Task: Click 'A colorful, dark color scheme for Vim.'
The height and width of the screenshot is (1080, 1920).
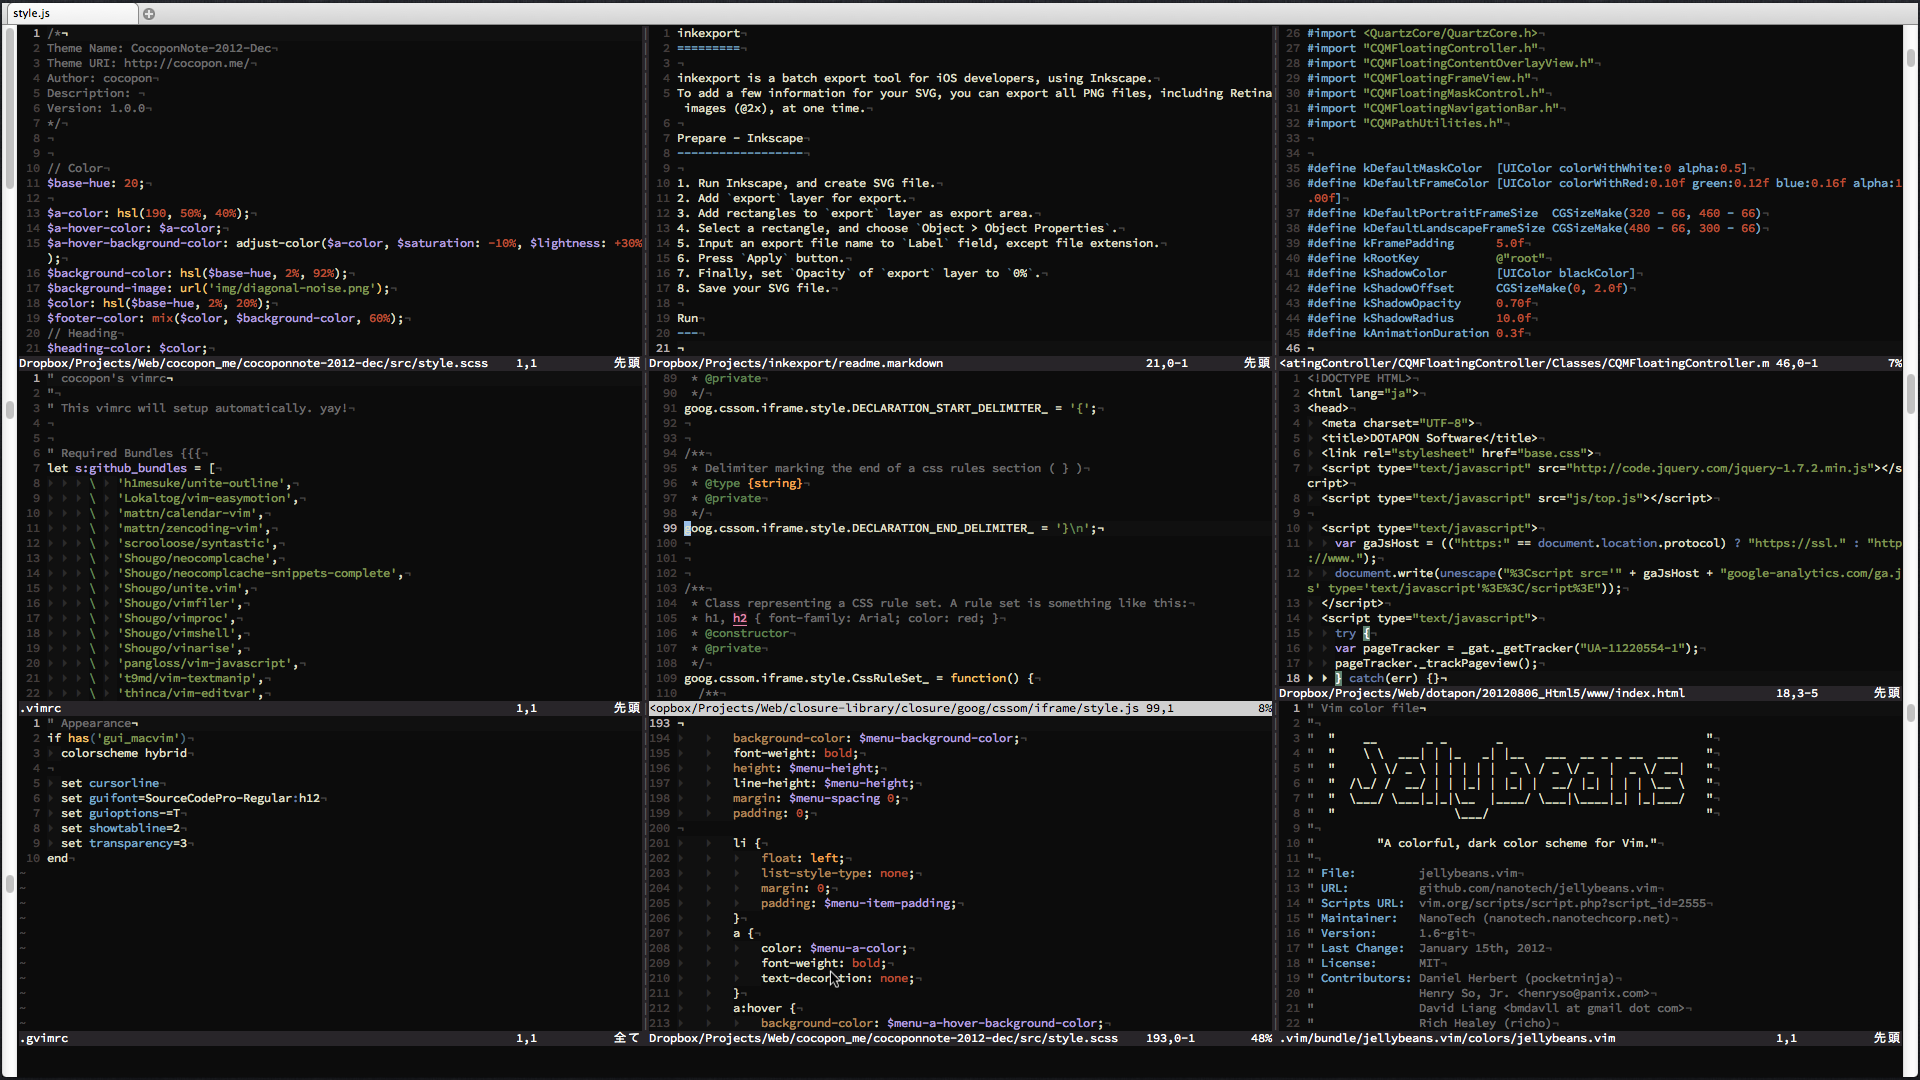Action: [1517, 843]
